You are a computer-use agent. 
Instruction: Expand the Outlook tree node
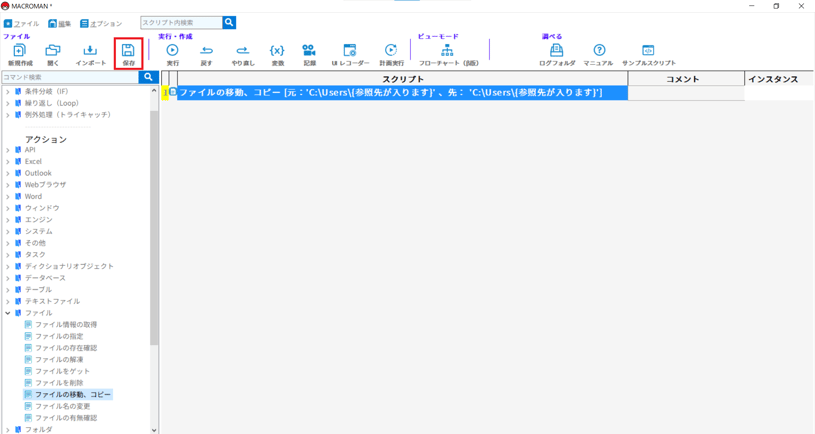8,173
